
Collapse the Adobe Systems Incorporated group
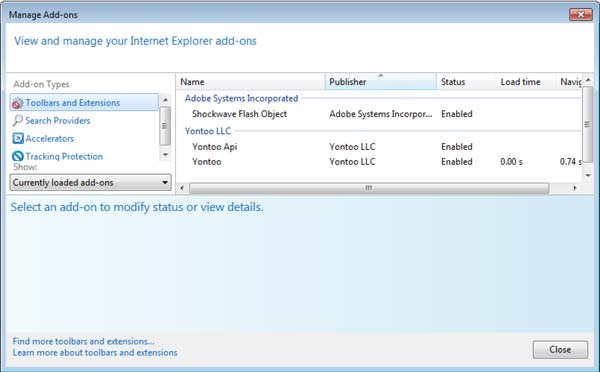point(241,98)
